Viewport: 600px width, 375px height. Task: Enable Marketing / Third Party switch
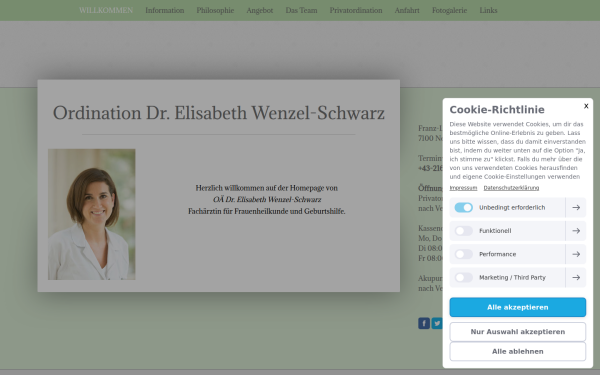tap(464, 277)
